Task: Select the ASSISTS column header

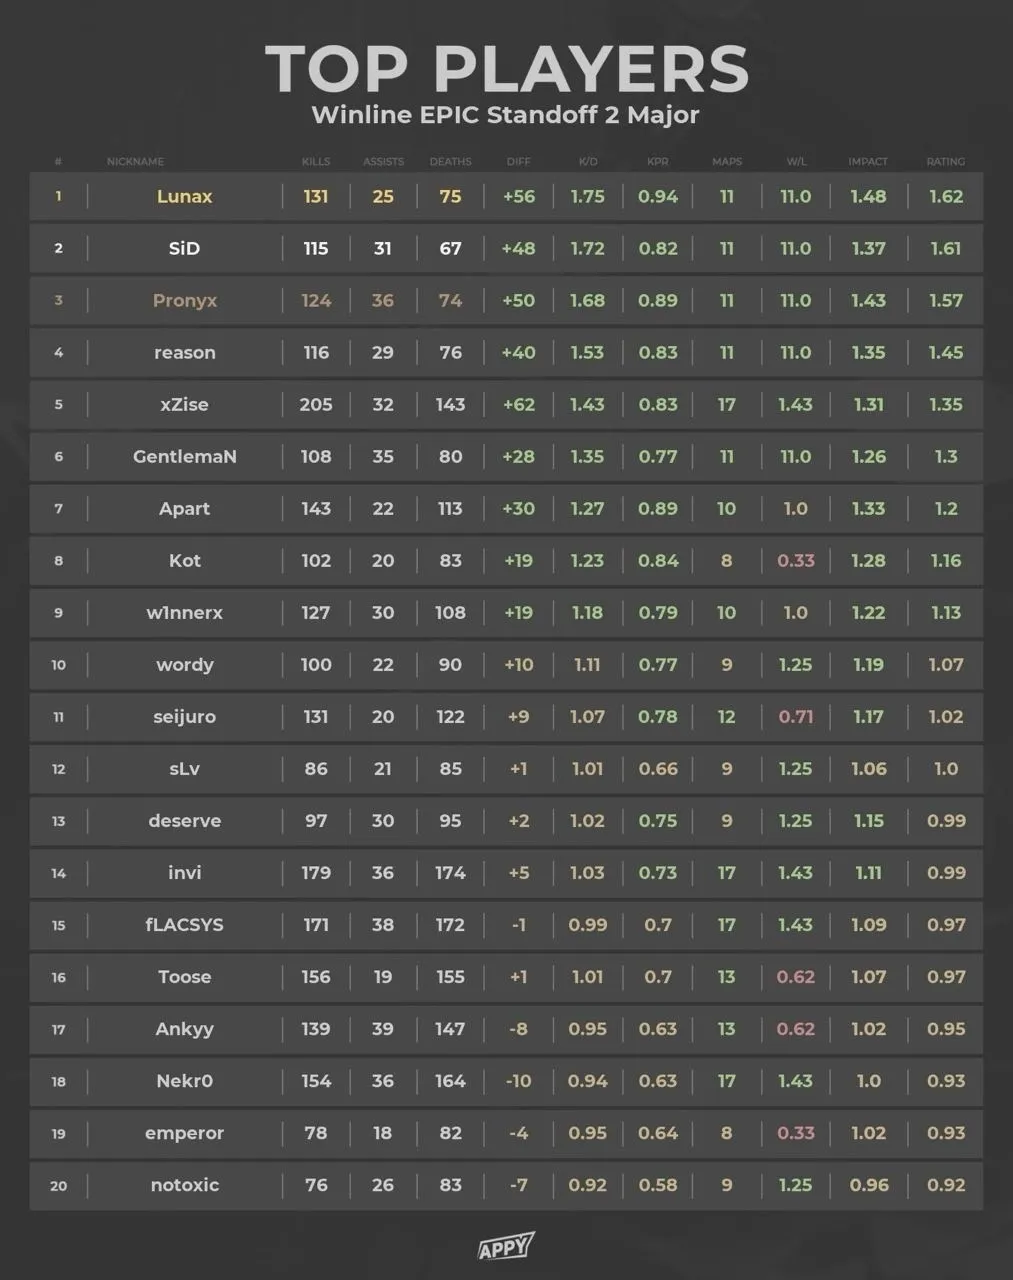Action: pos(383,162)
